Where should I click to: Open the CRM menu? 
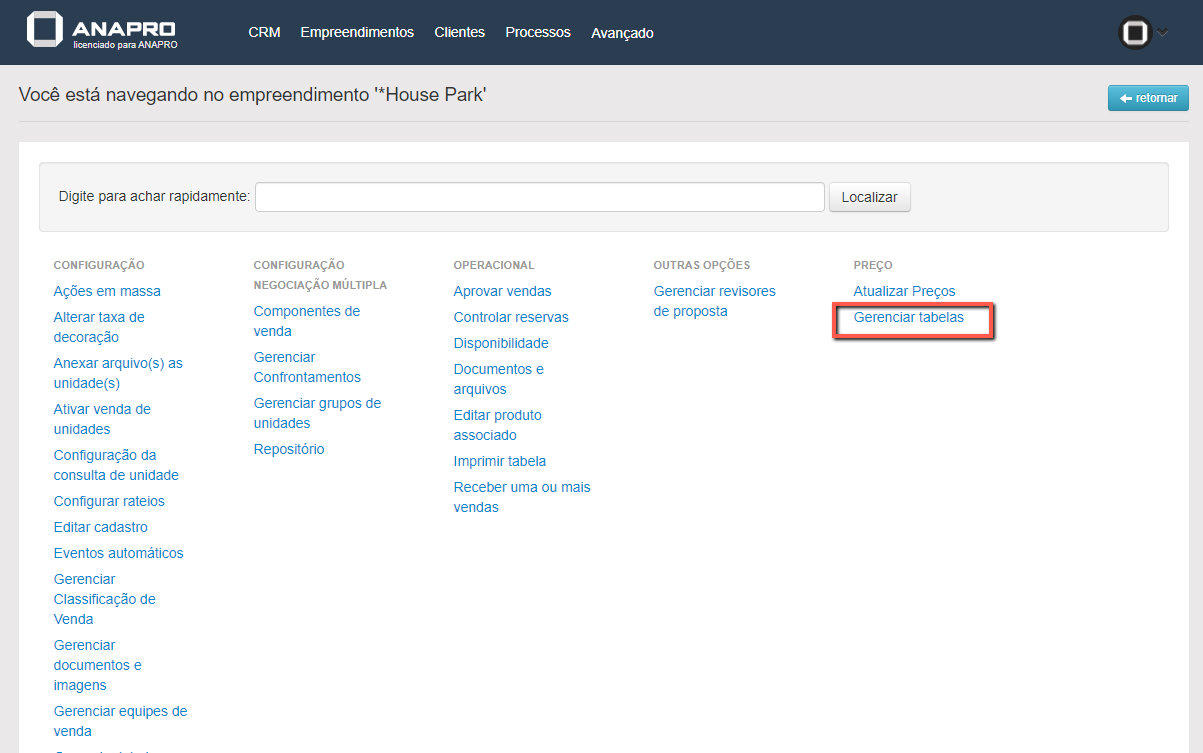264,32
